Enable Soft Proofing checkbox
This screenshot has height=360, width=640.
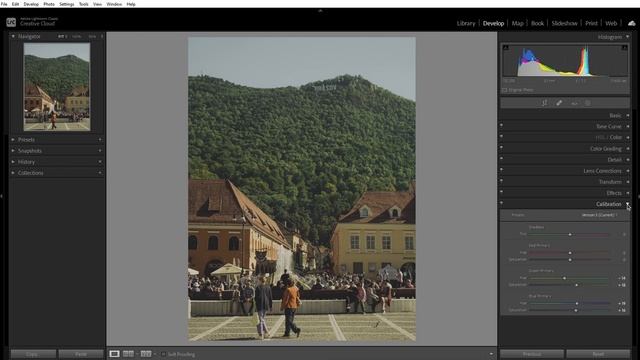pos(163,354)
